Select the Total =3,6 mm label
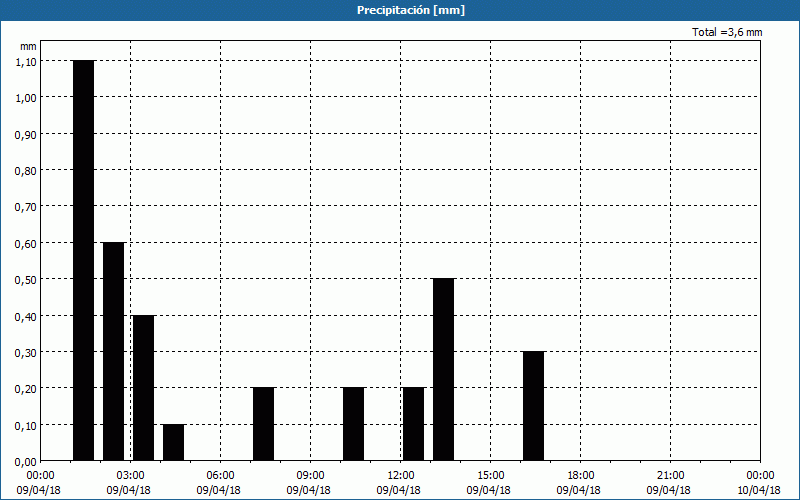Viewport: 800px width, 500px height. (x=727, y=32)
